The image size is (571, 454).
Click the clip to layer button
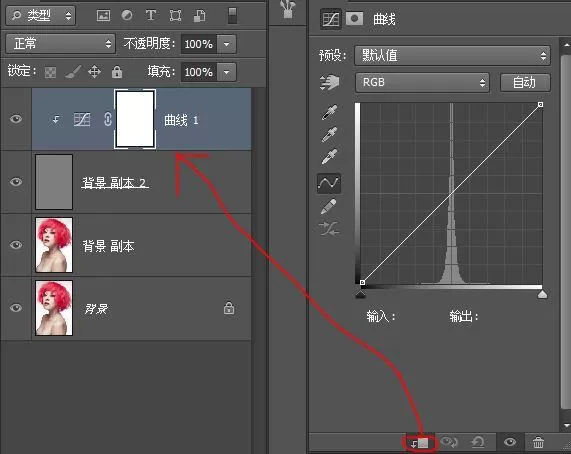[419, 443]
